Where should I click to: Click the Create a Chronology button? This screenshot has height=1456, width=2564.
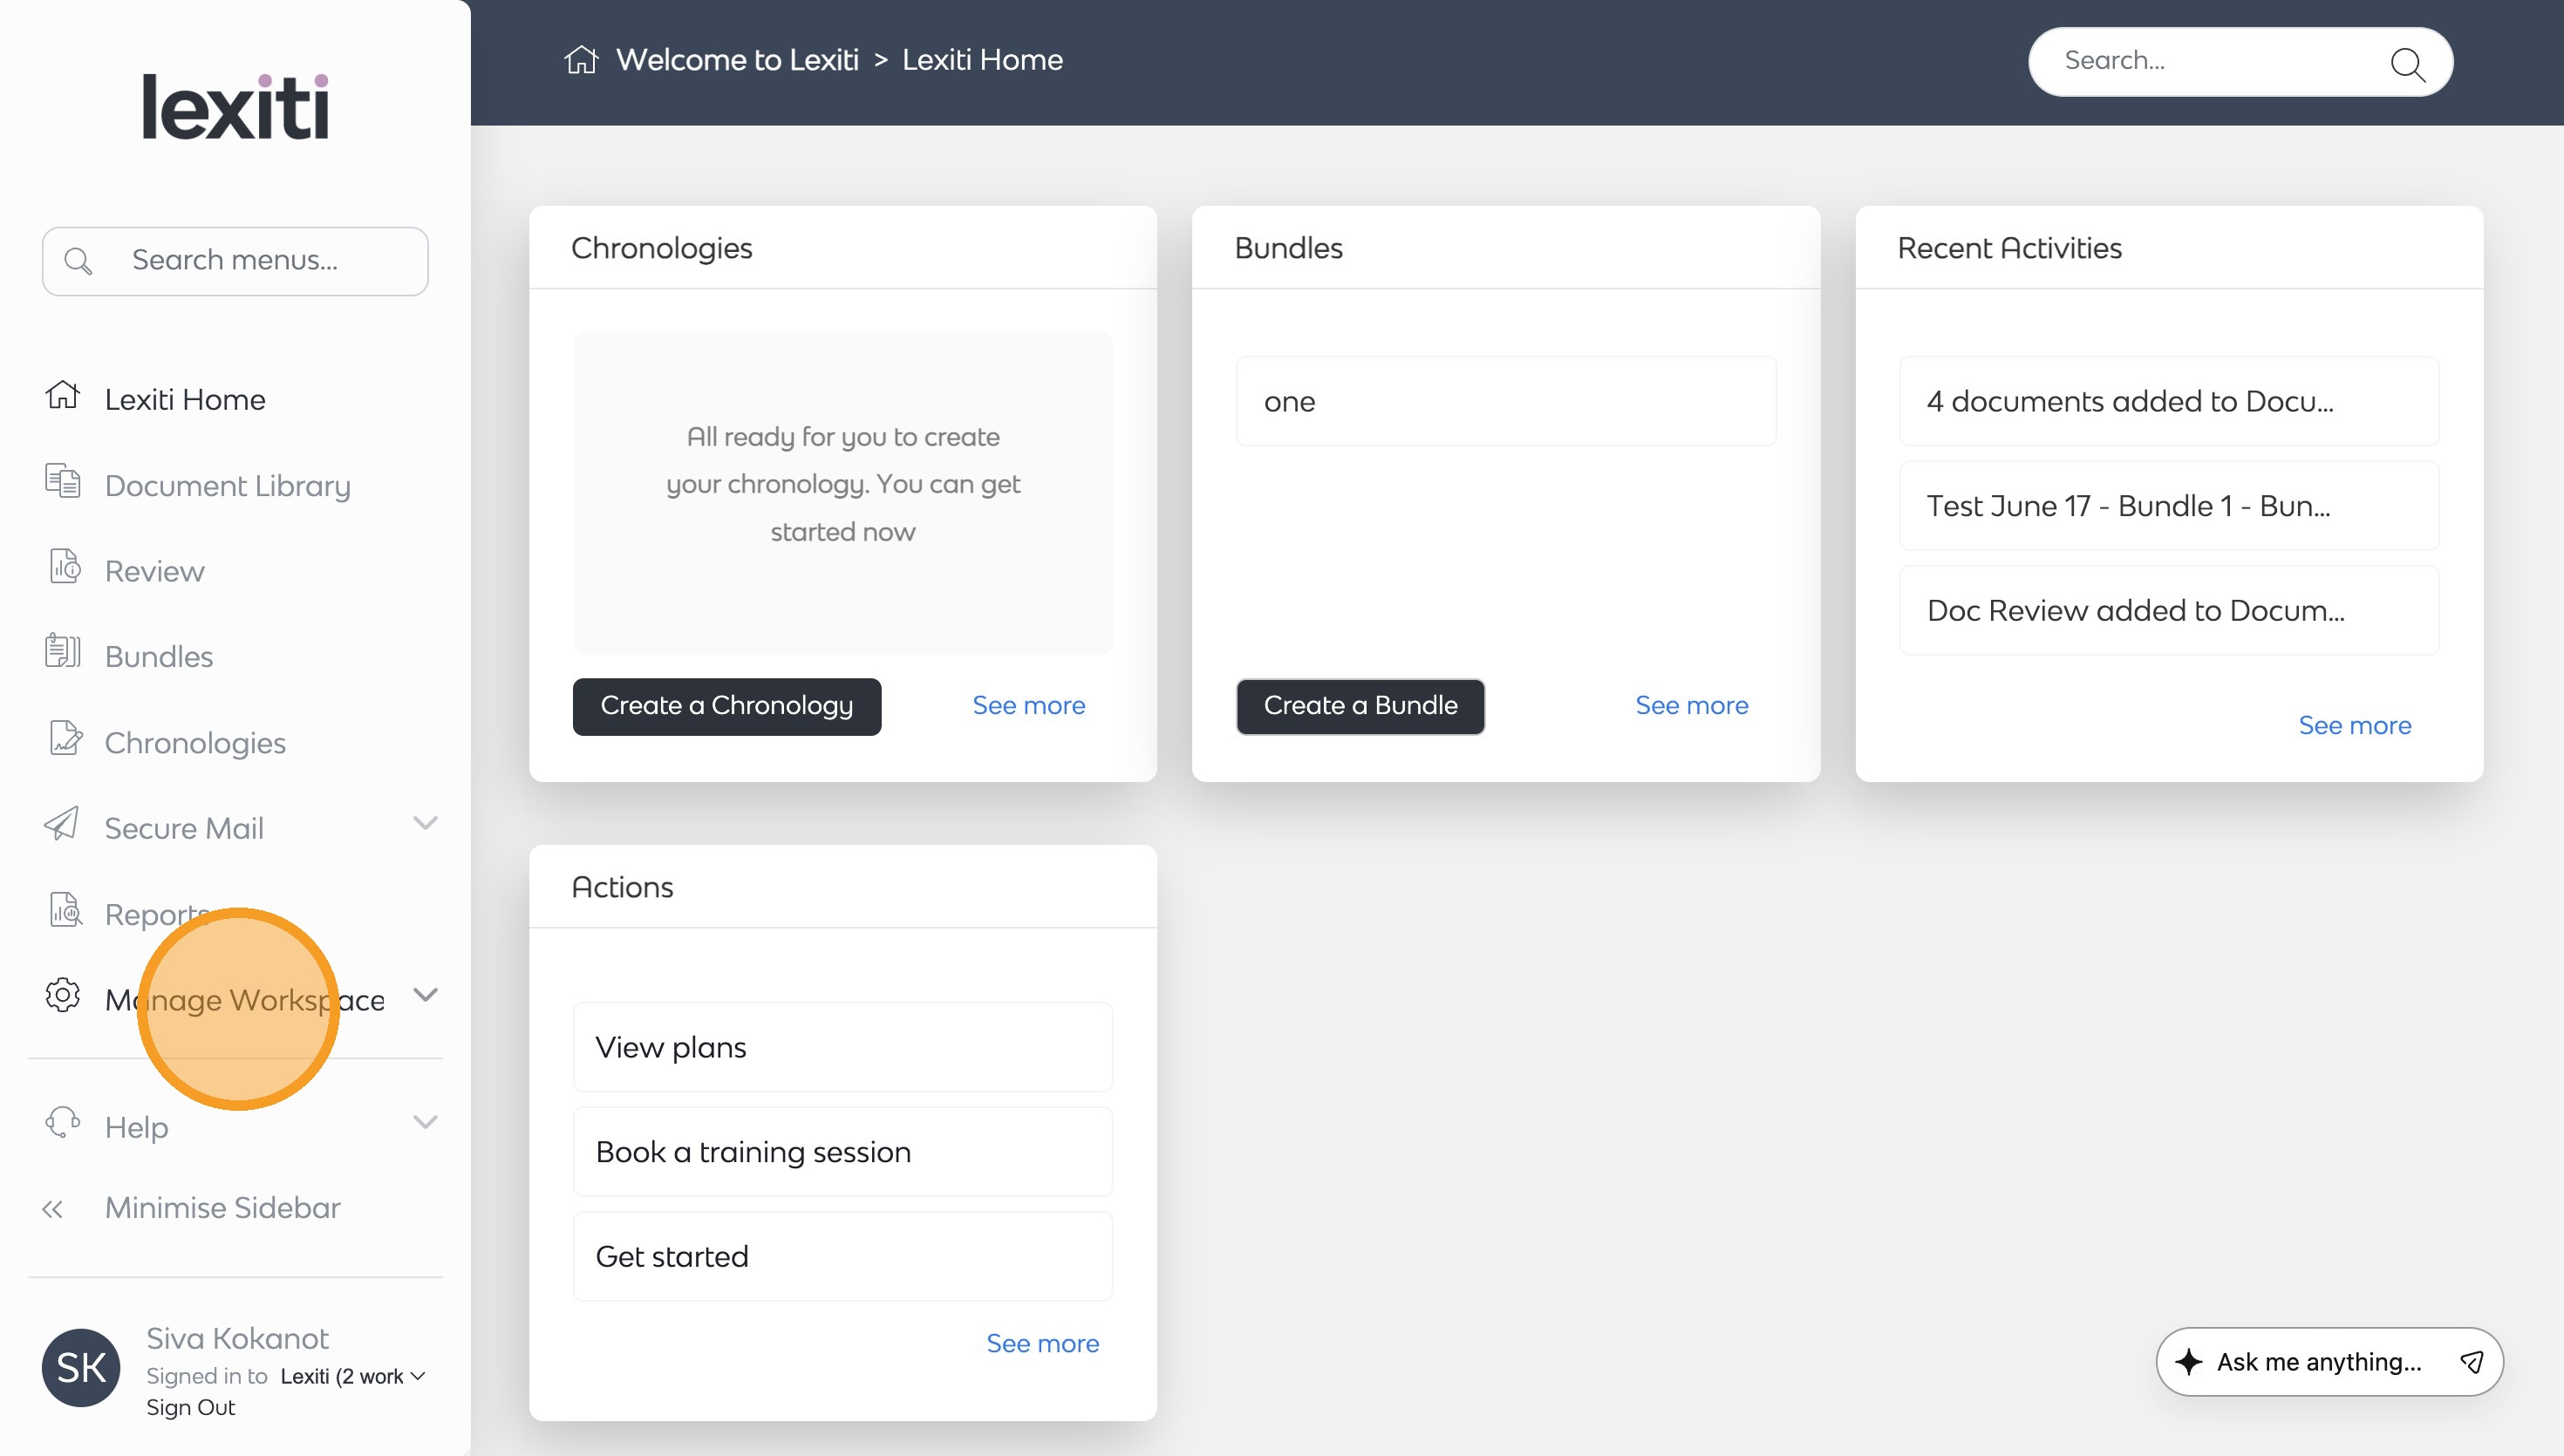pyautogui.click(x=726, y=706)
